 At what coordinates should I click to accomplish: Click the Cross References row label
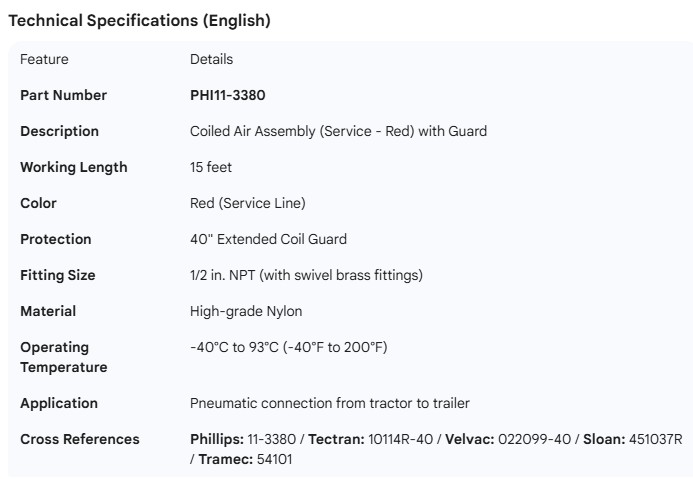80,439
